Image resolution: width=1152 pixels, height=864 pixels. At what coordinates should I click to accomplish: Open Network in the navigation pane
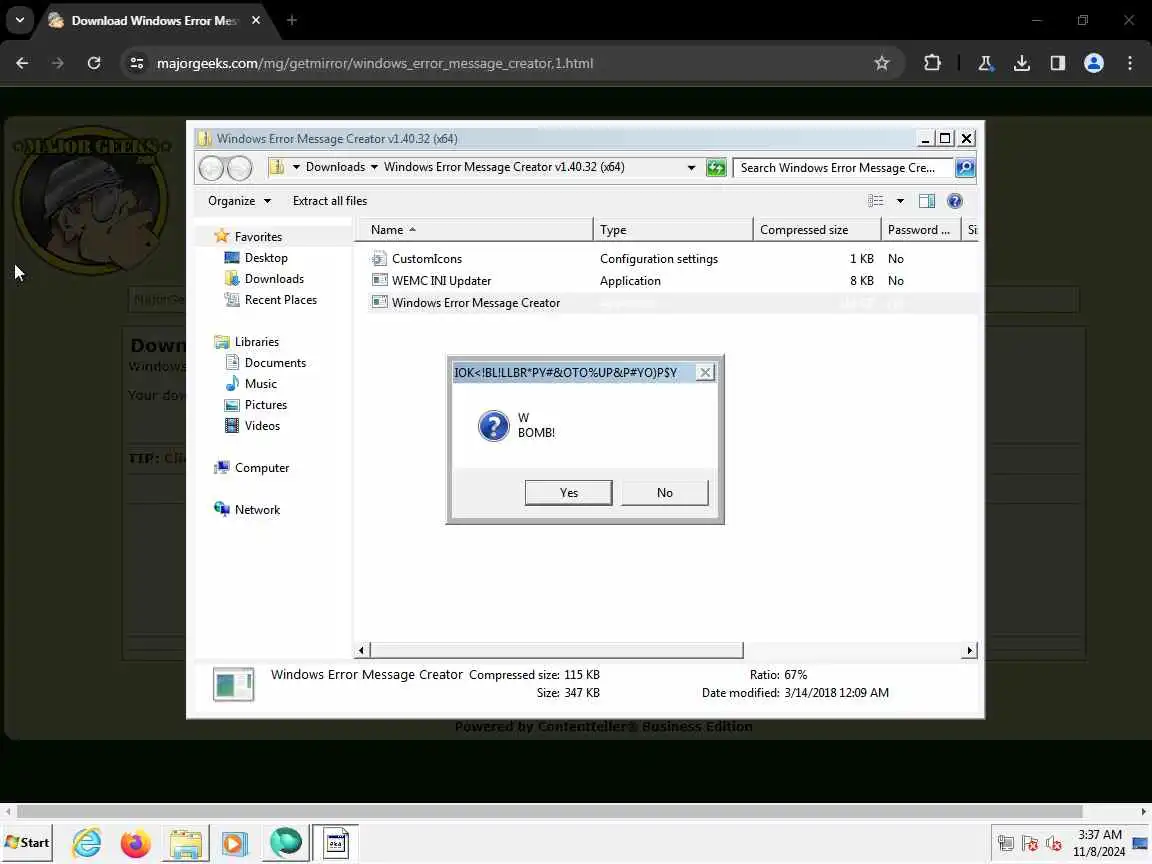click(257, 510)
